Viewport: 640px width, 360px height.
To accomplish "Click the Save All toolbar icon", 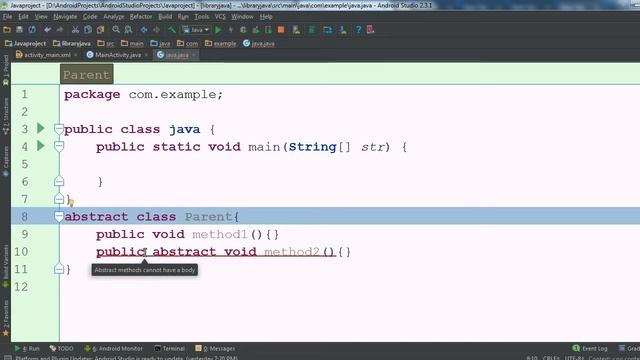I will coord(19,30).
